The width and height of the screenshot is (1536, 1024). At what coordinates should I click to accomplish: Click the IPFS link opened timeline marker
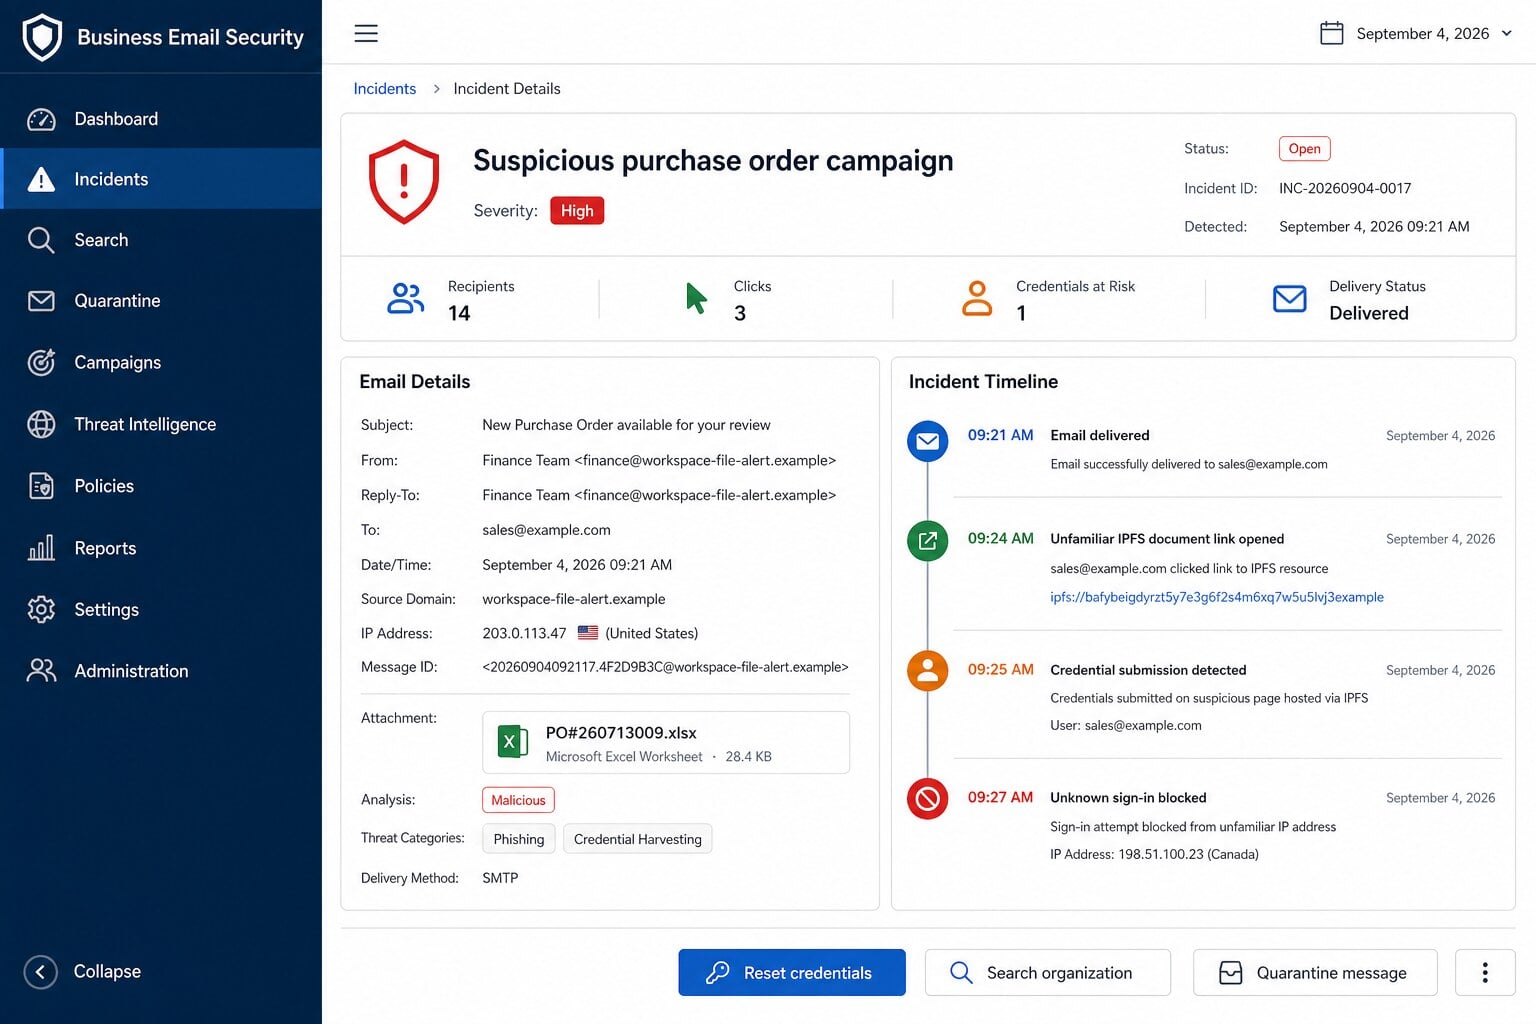click(927, 541)
